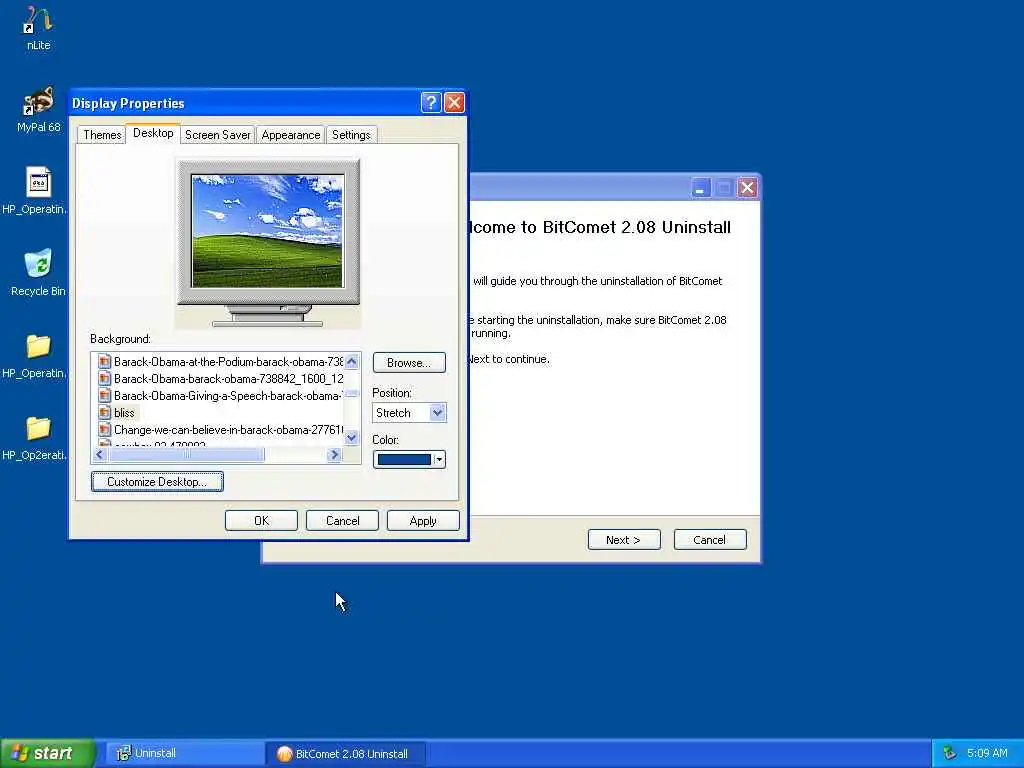Click Customize Desktop button
Viewport: 1024px width, 768px height.
tap(157, 481)
